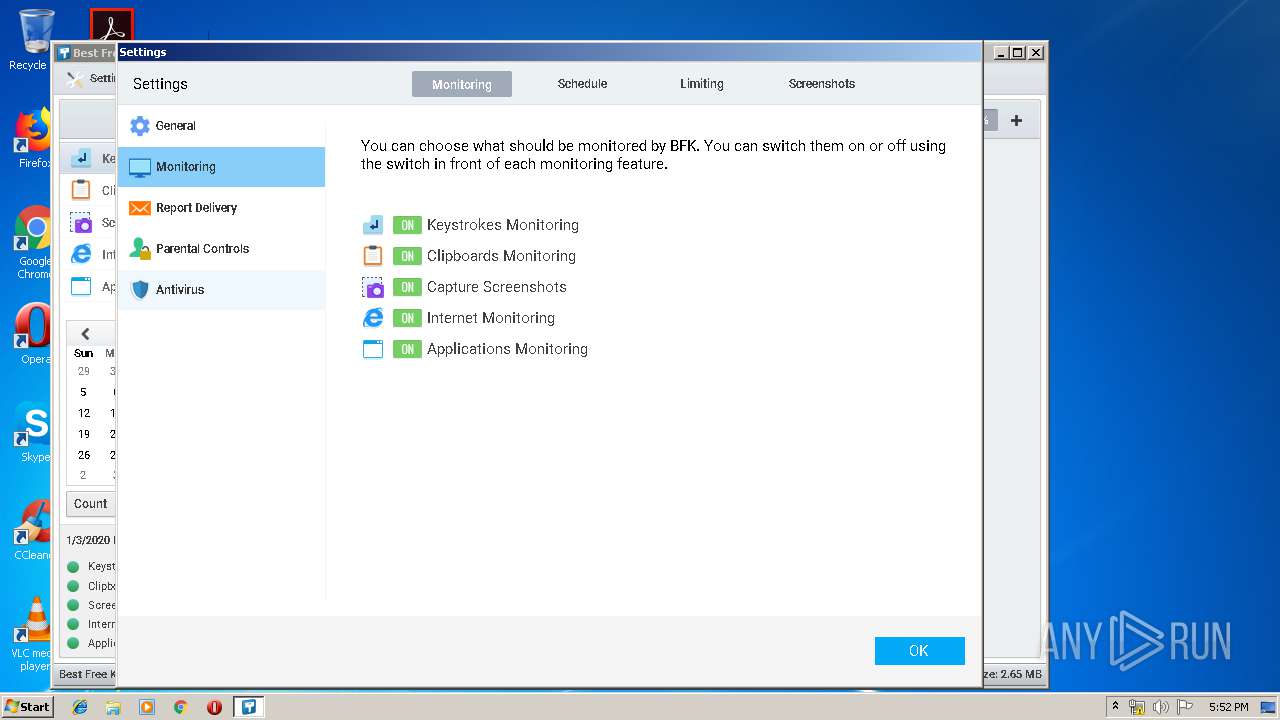Image resolution: width=1280 pixels, height=720 pixels.
Task: Show hidden tray icons arrow
Action: (x=1115, y=707)
